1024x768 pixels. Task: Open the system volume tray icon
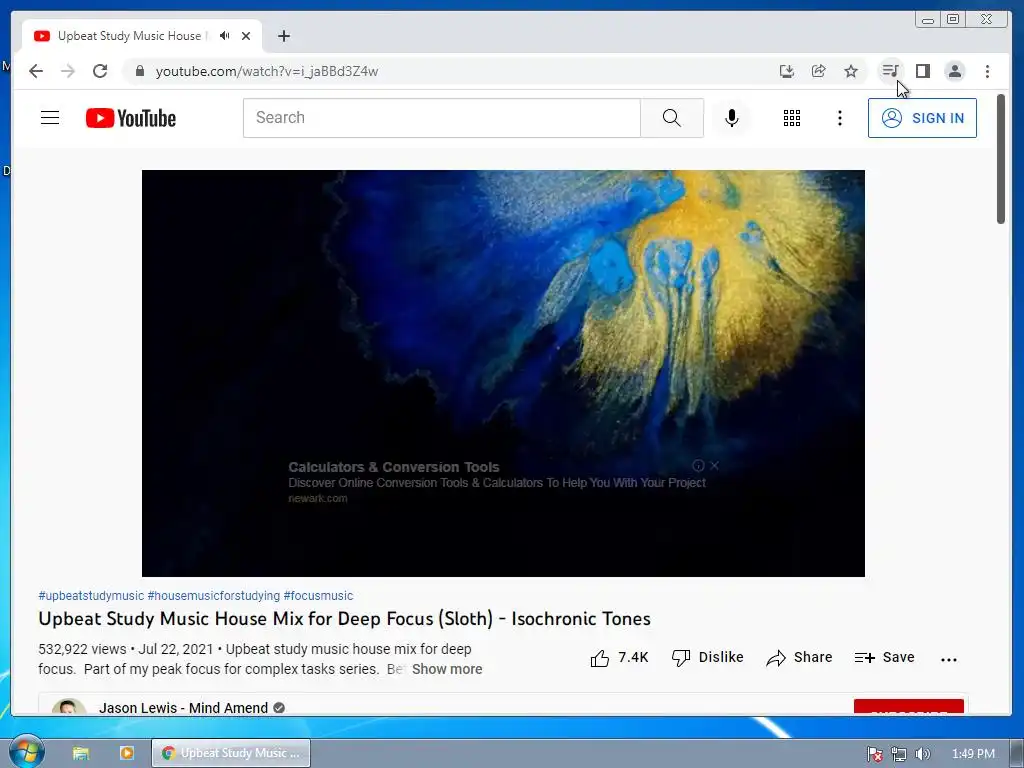click(x=923, y=754)
